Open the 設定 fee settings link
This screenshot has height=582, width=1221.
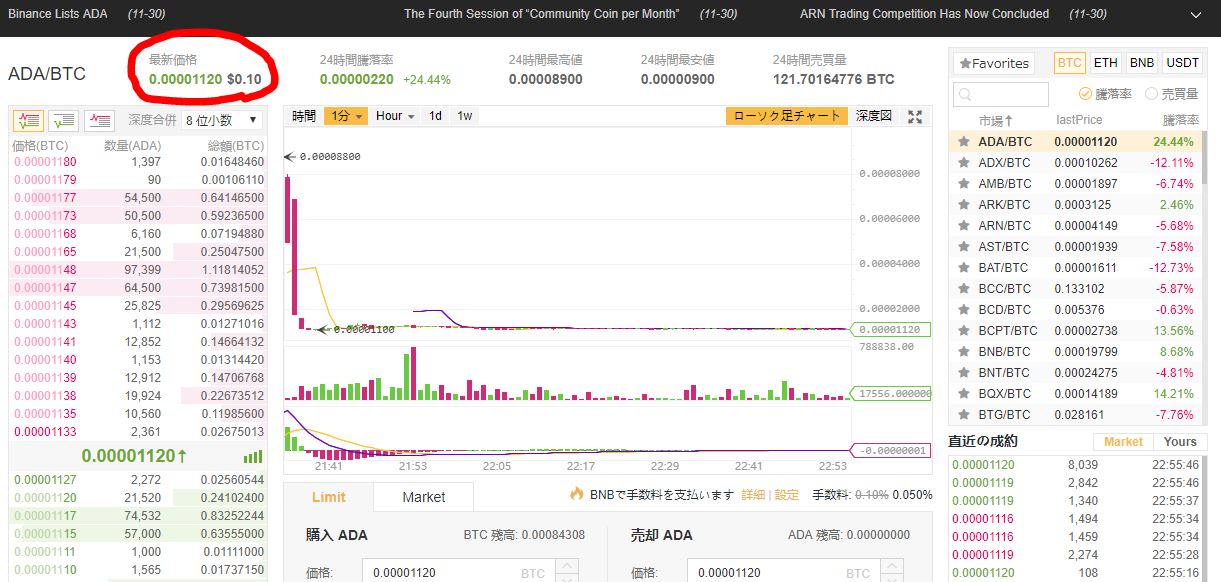coord(787,494)
